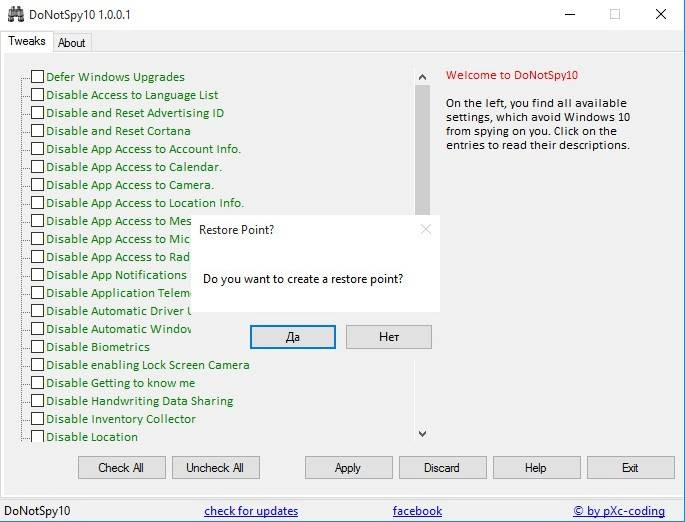Image resolution: width=685 pixels, height=522 pixels.
Task: Enable Disable Getting to know me
Action: point(38,382)
